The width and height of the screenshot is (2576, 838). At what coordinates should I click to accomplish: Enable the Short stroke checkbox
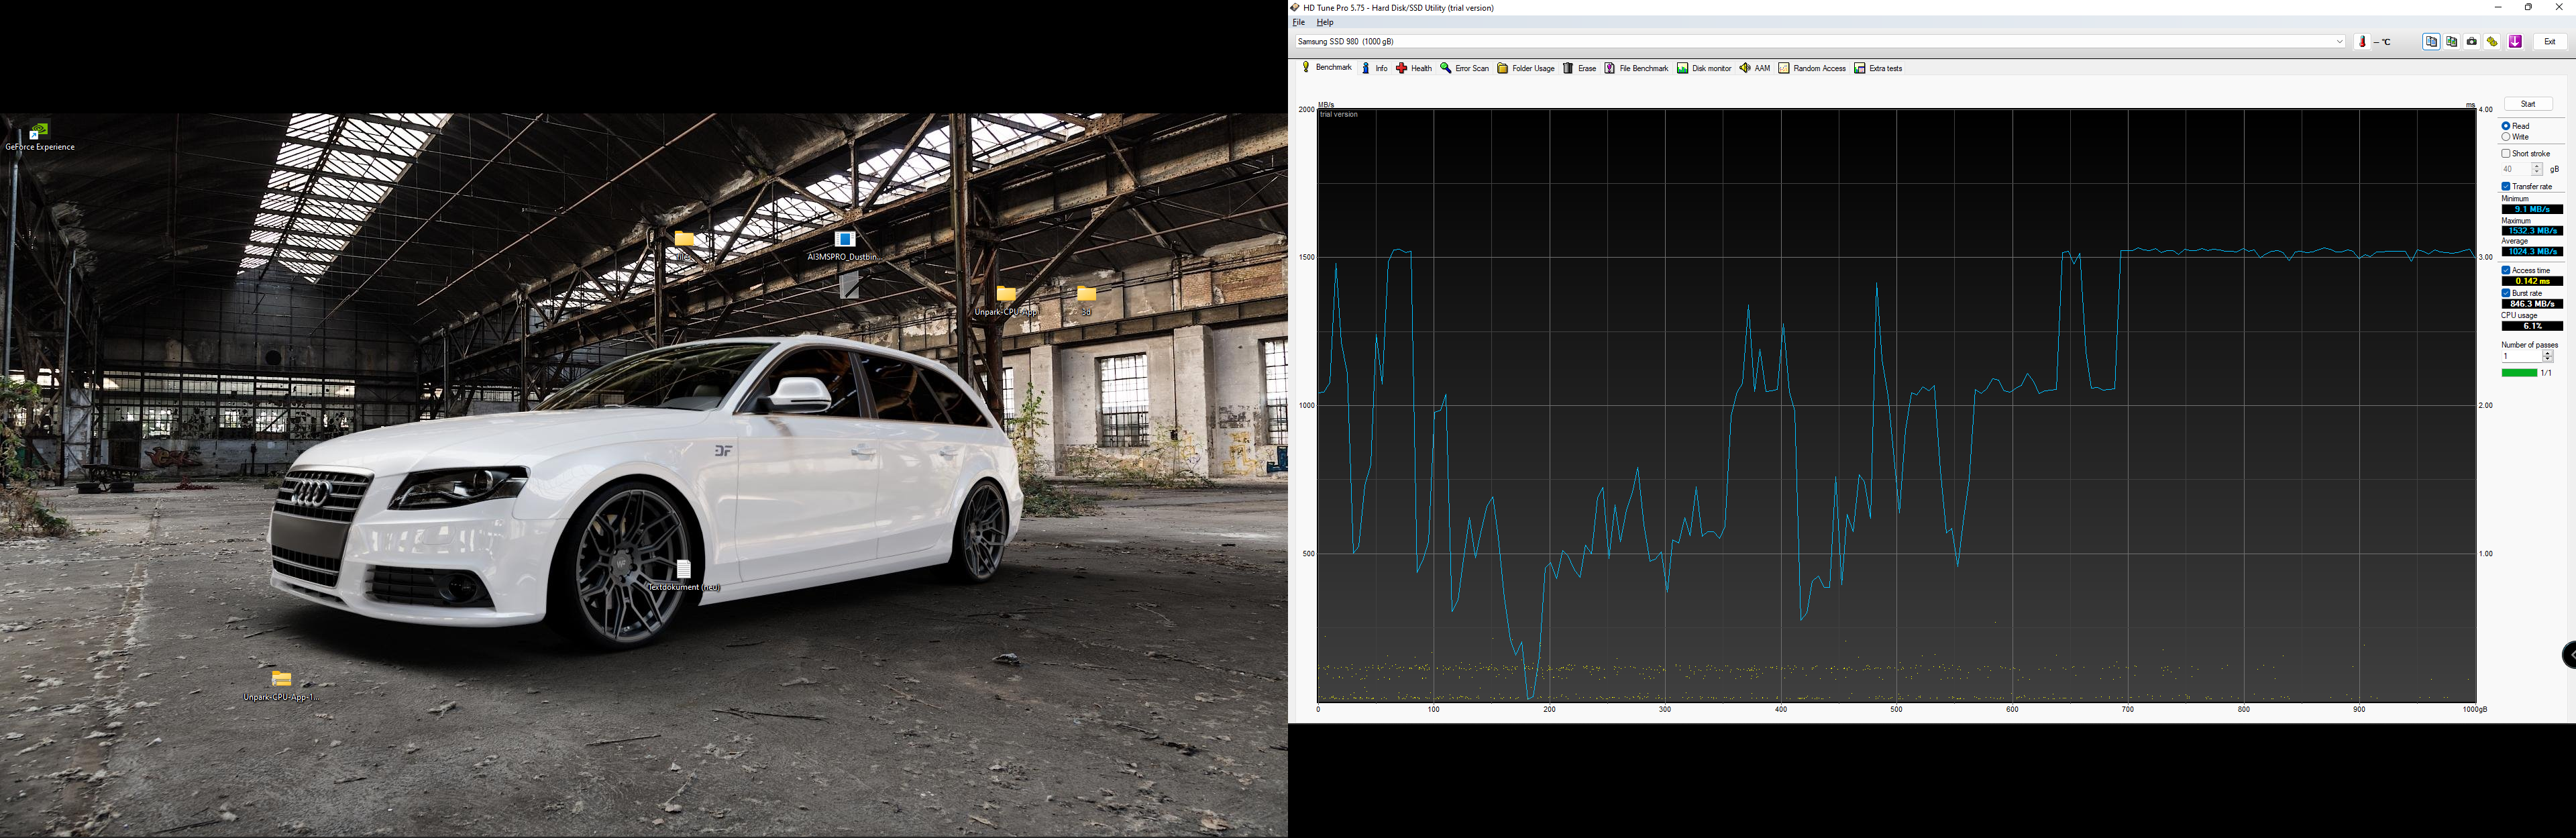click(2506, 154)
